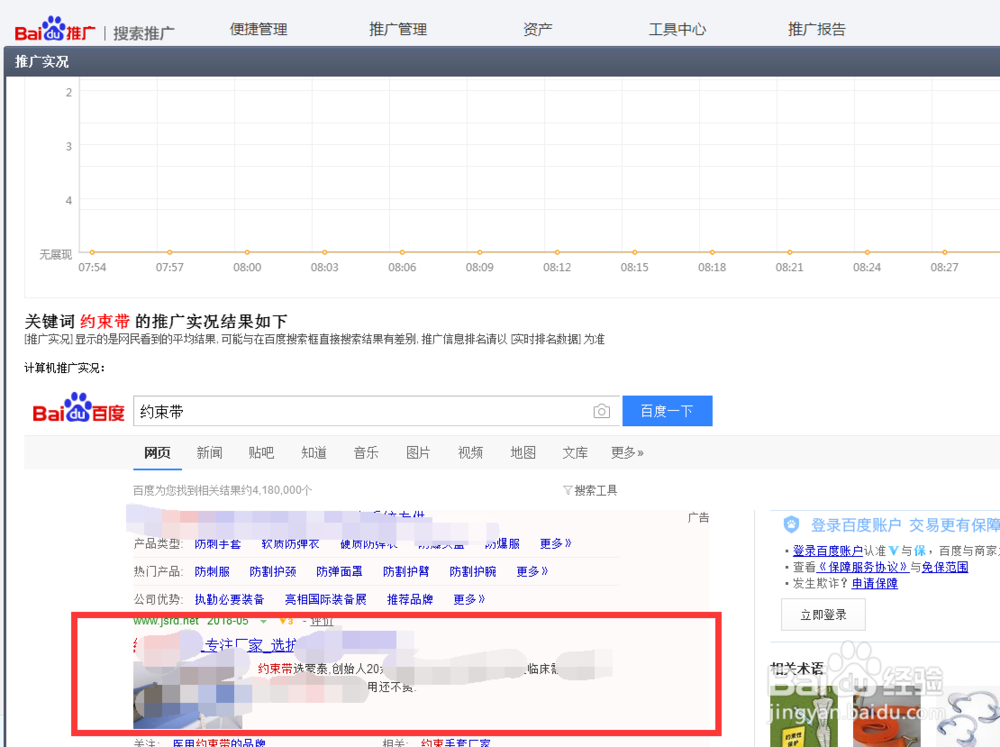This screenshot has height=747, width=1000.
Task: Switch to the 贴吧 tab
Action: pyautogui.click(x=261, y=453)
